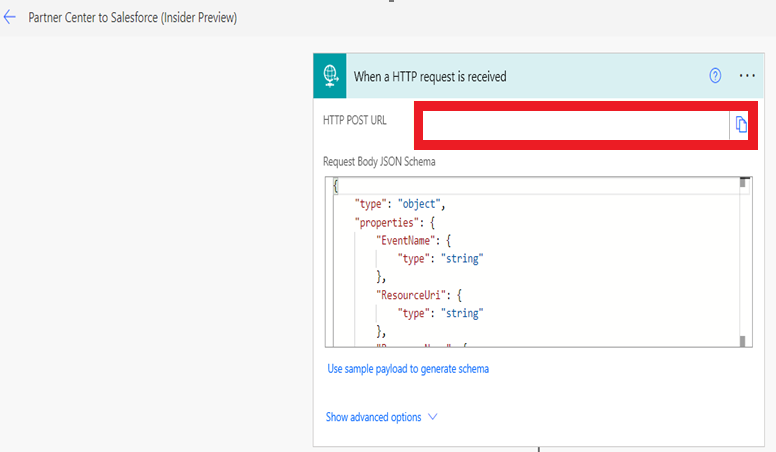Open help for the HTTP request trigger
This screenshot has width=776, height=452.
[x=715, y=76]
